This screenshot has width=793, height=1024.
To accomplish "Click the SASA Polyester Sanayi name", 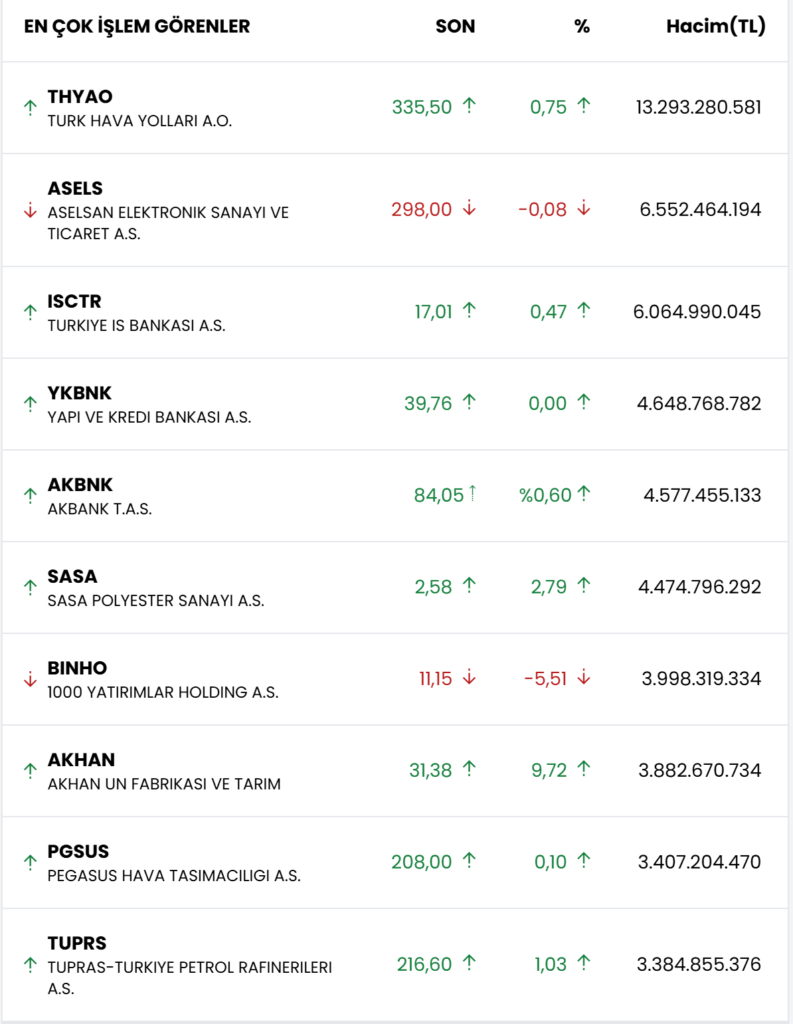I will click(x=155, y=600).
